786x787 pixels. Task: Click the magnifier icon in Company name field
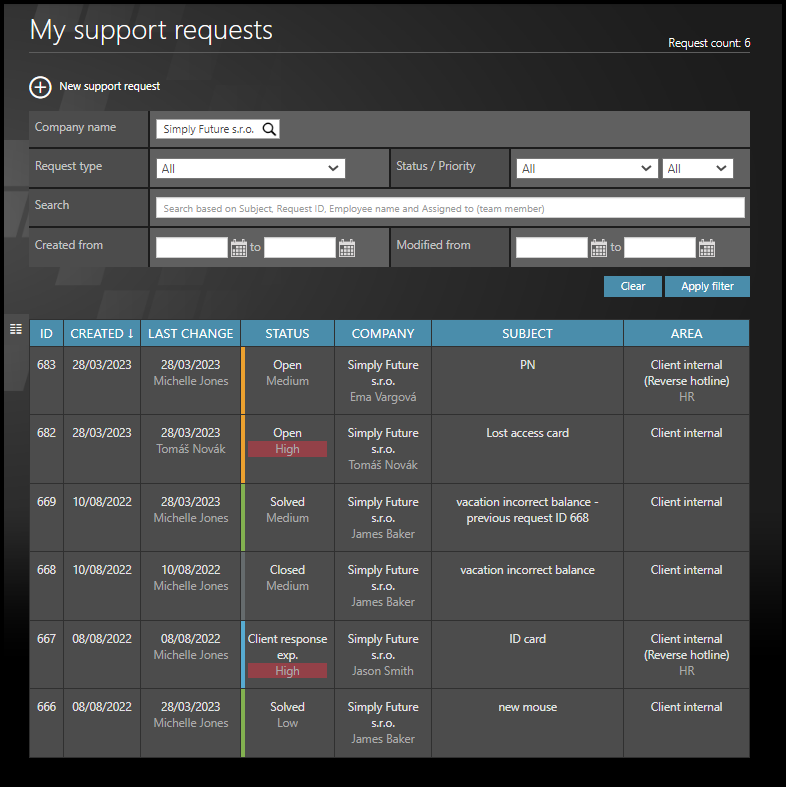pyautogui.click(x=269, y=129)
